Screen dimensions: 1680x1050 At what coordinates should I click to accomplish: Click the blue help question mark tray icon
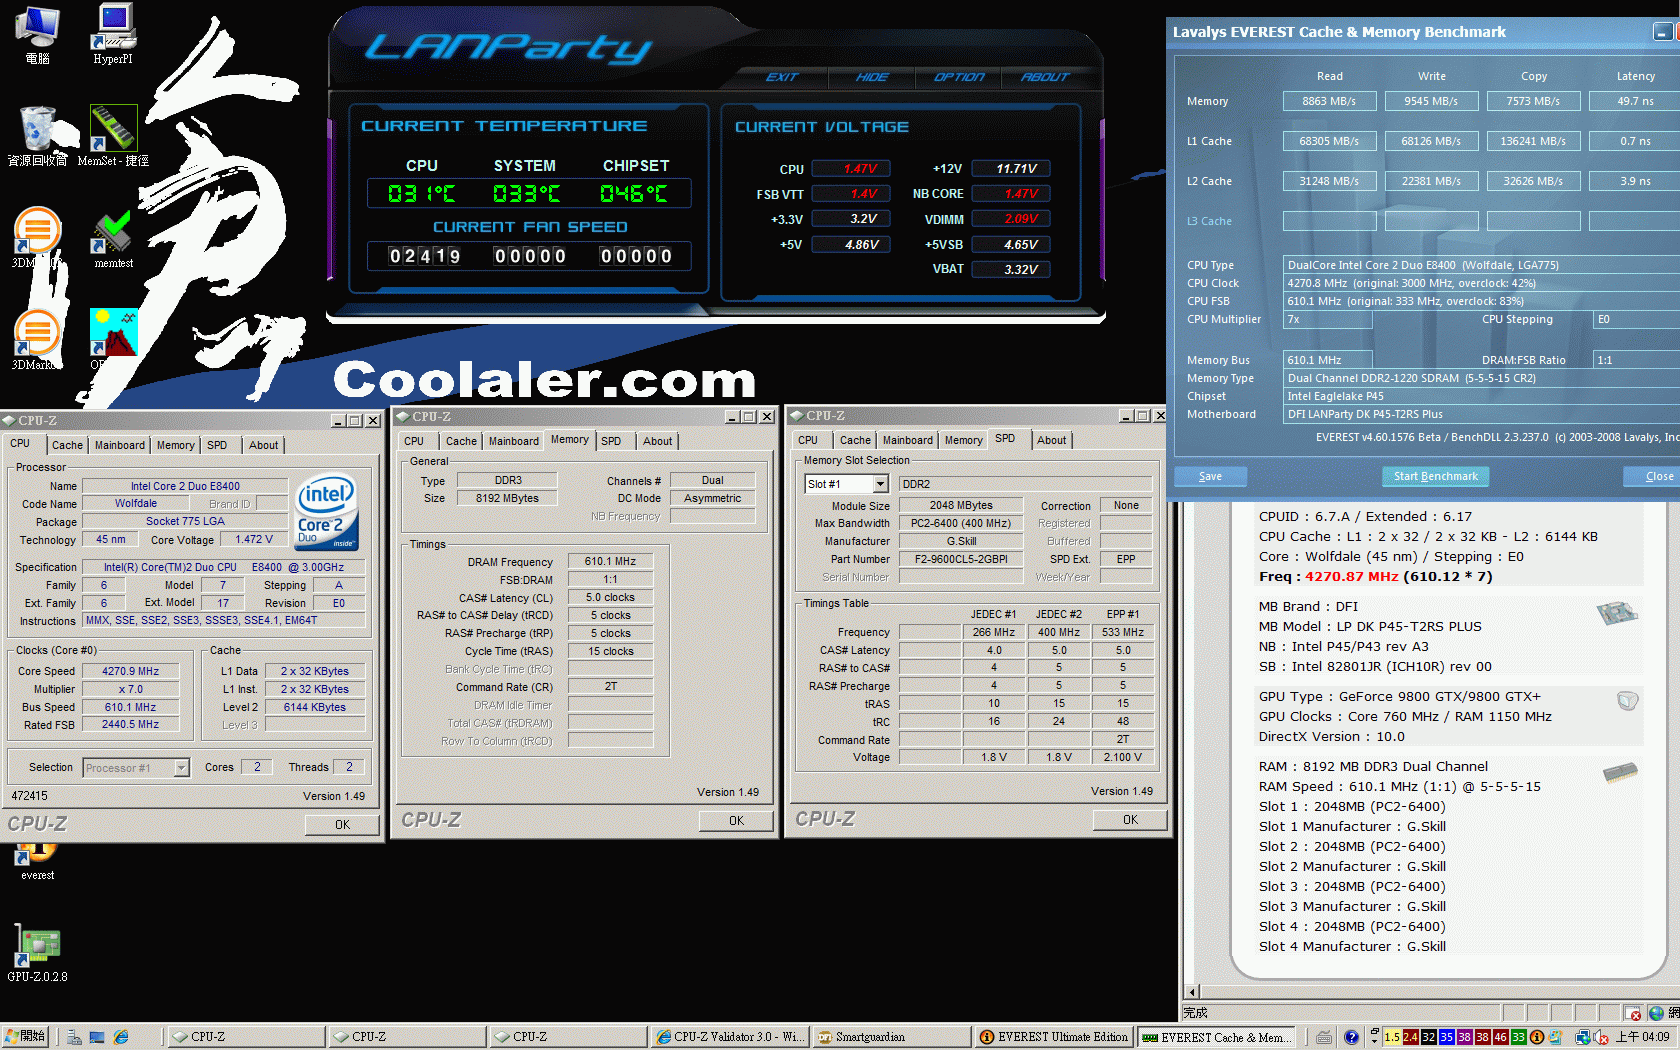pos(1351,1037)
